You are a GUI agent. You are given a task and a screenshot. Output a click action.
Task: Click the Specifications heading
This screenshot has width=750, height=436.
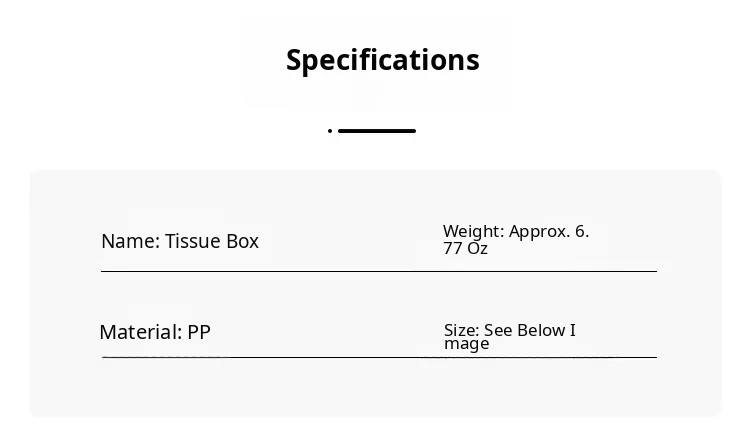[x=382, y=60]
